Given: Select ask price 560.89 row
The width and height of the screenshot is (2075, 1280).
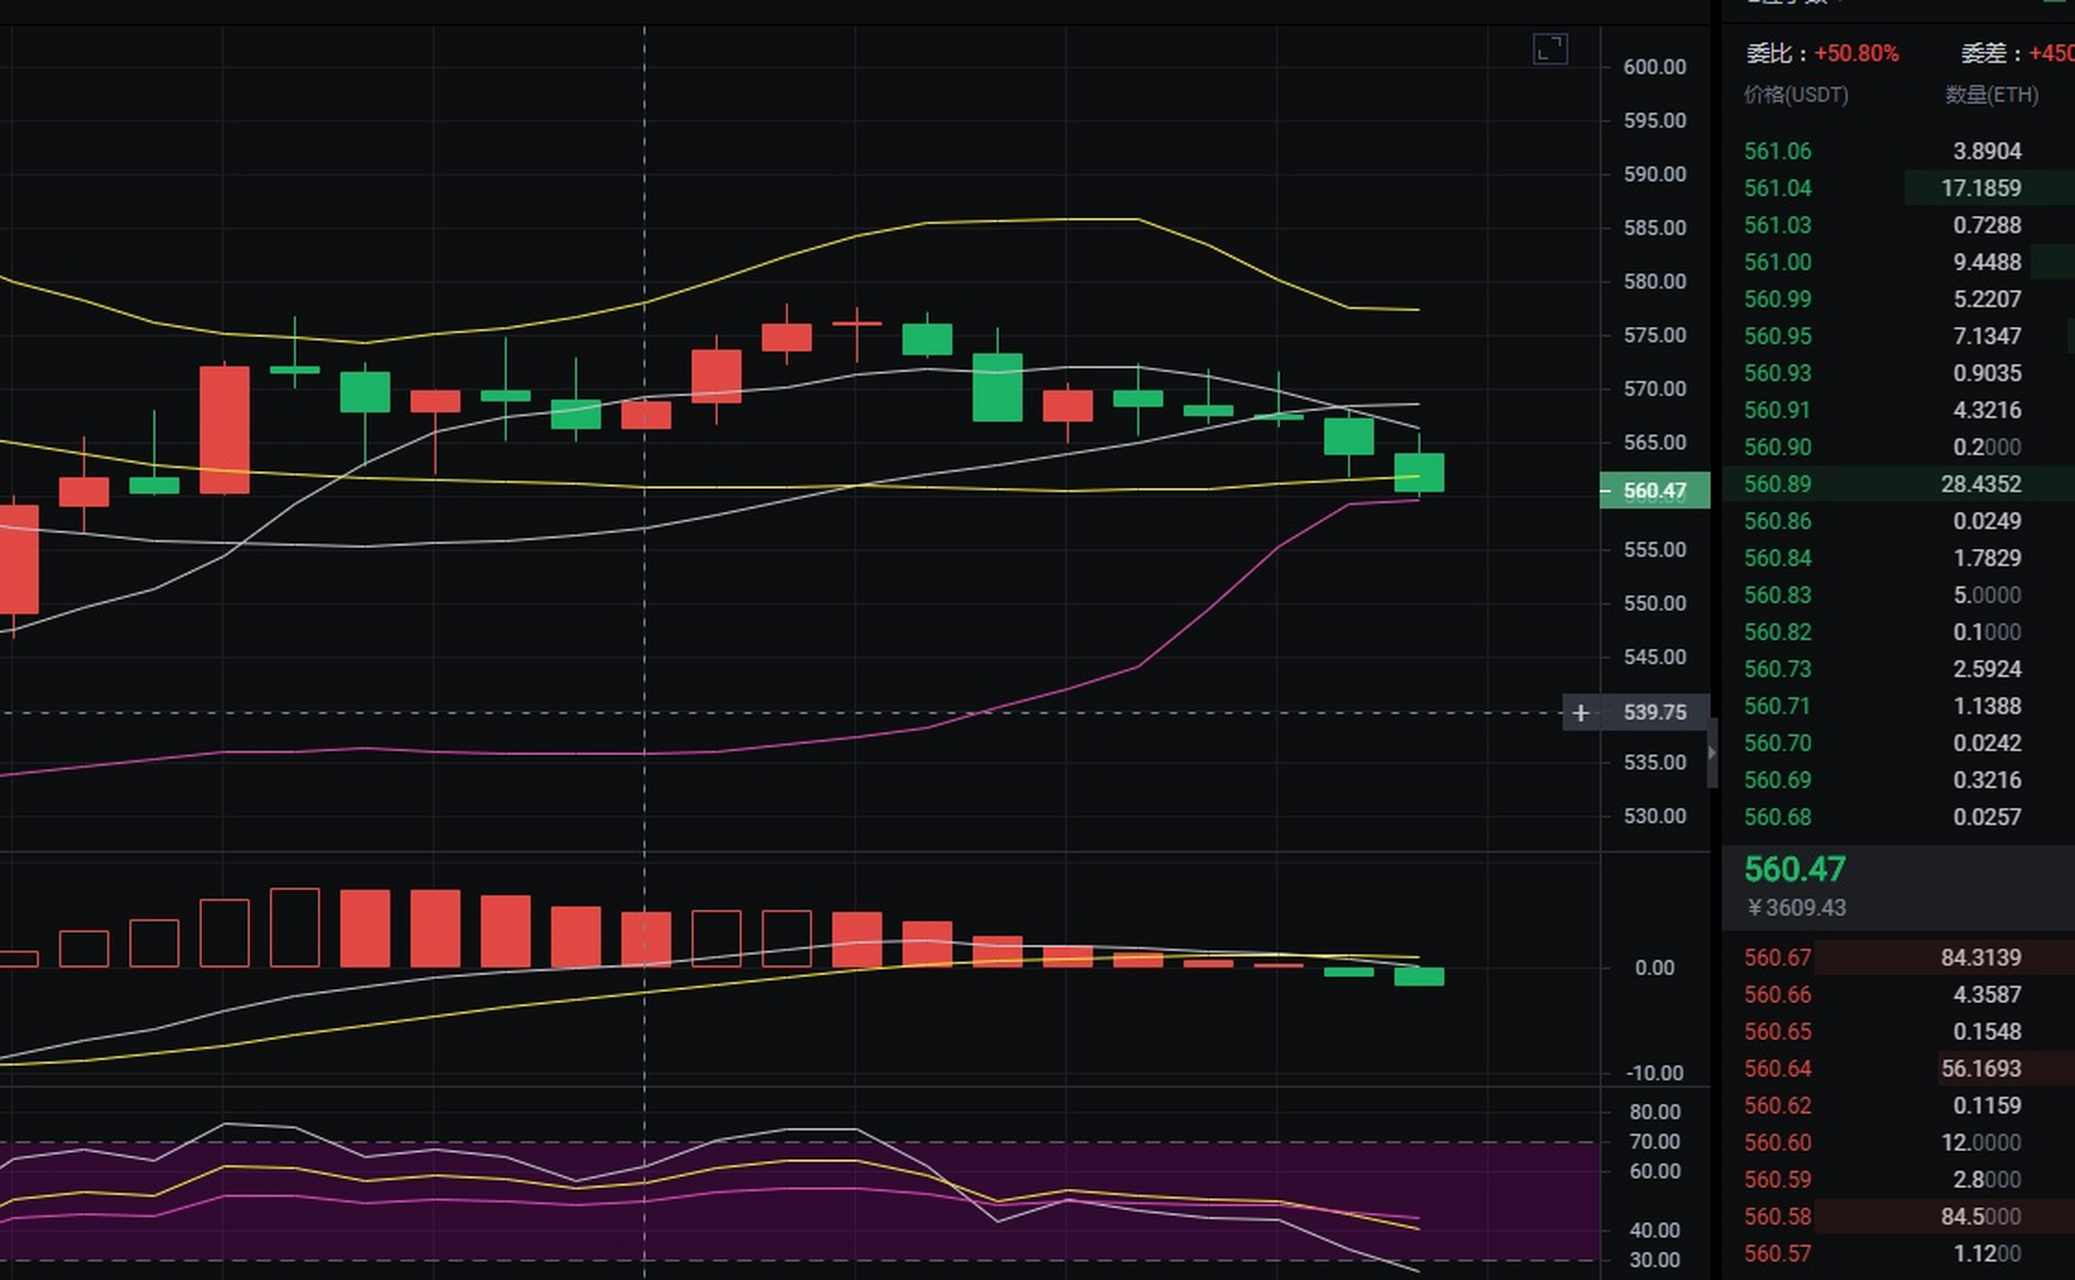Looking at the screenshot, I should pos(1898,484).
